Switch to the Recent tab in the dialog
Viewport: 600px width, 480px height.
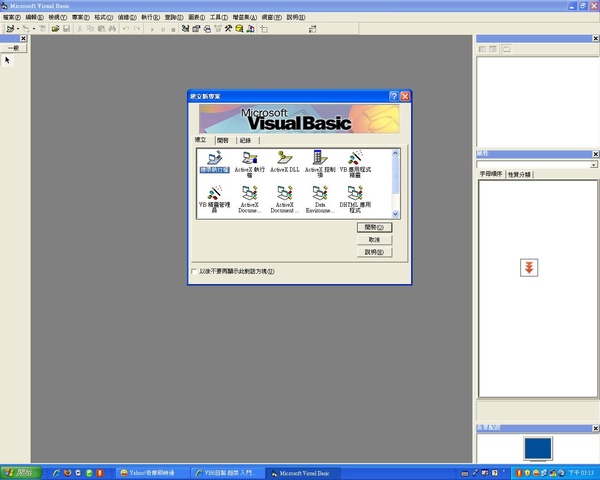point(245,140)
